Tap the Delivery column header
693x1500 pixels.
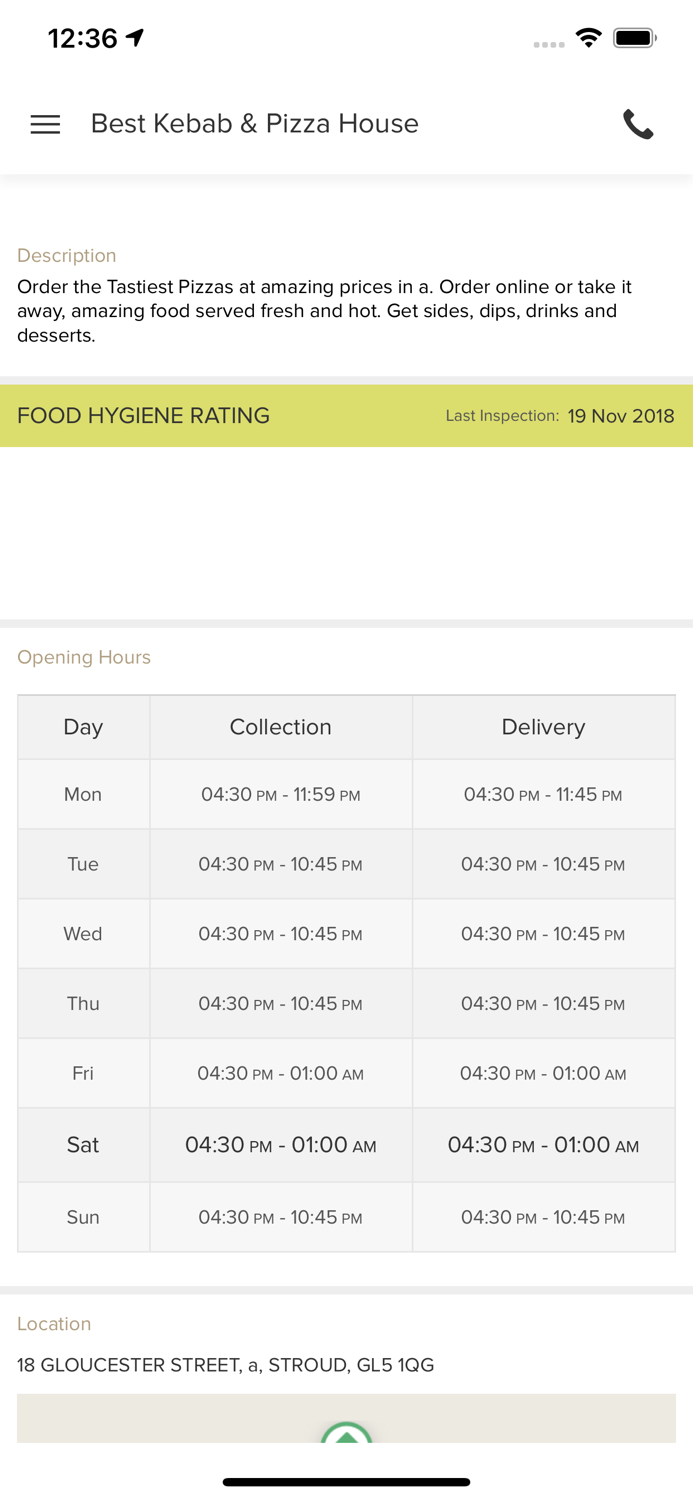[543, 727]
